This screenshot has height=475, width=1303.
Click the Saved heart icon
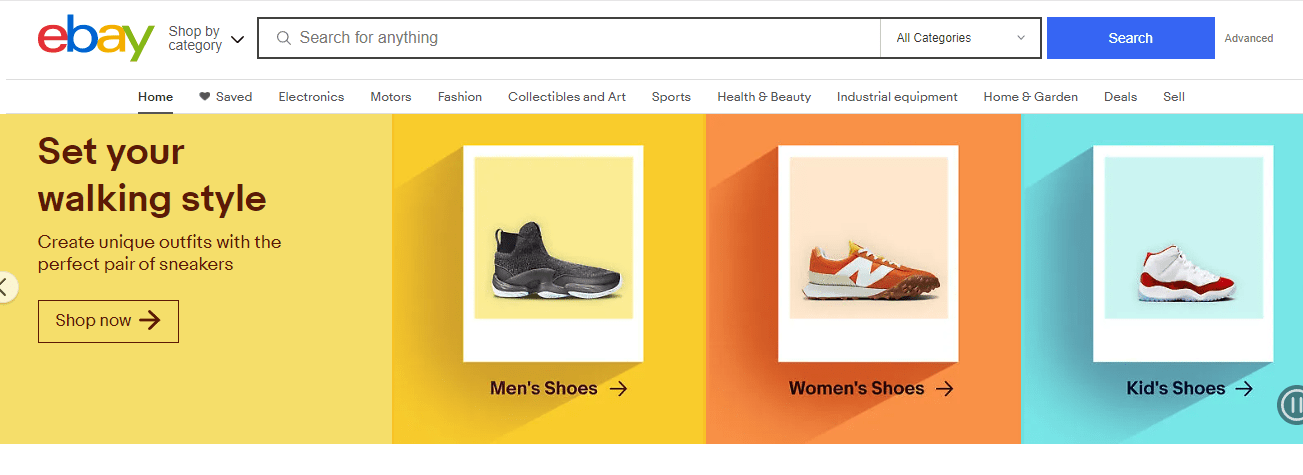point(205,97)
